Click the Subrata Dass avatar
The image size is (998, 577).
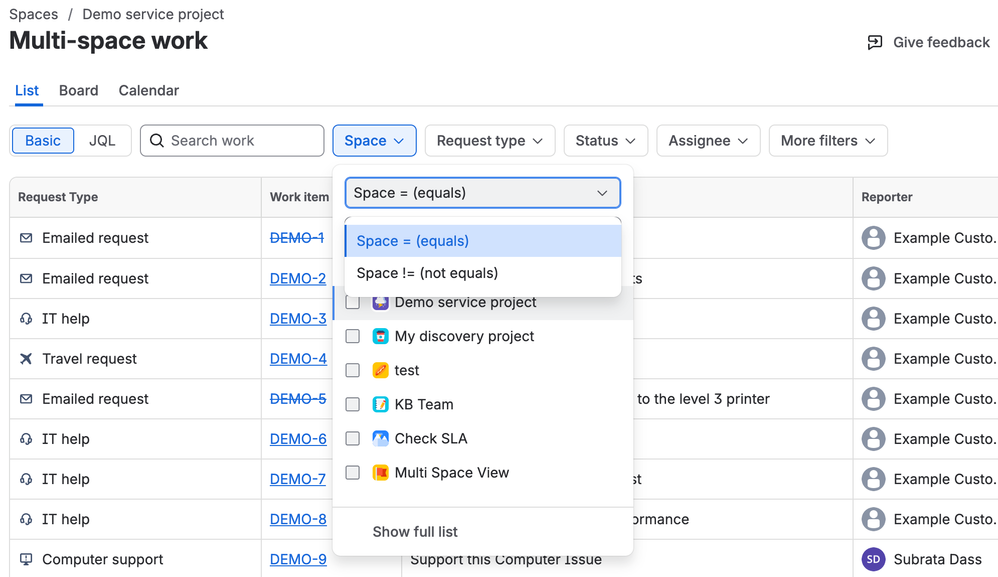click(873, 559)
